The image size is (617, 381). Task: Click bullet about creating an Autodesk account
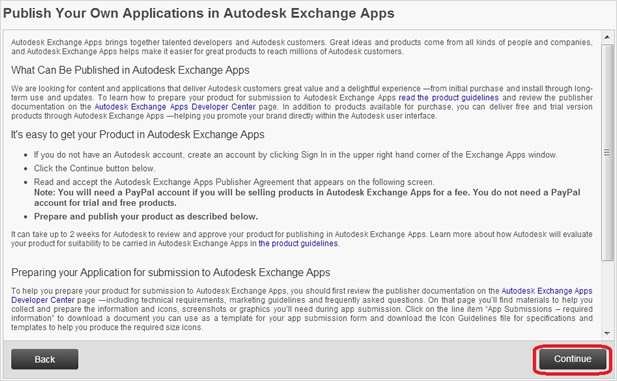click(x=296, y=155)
